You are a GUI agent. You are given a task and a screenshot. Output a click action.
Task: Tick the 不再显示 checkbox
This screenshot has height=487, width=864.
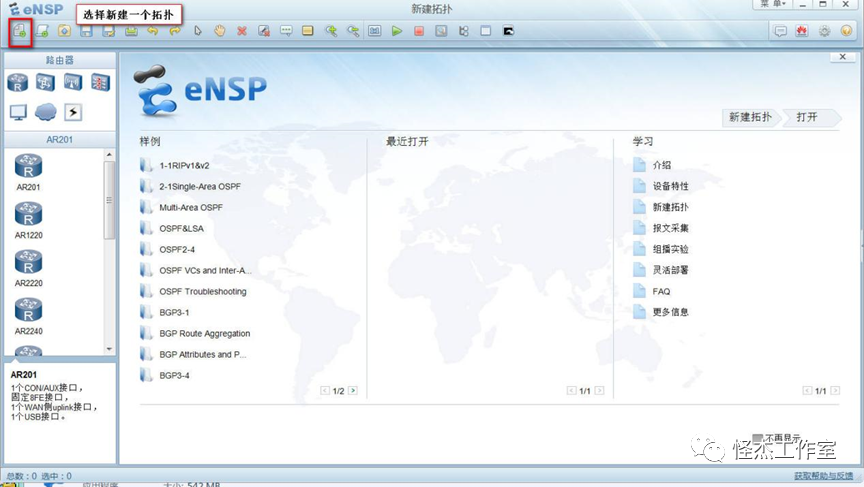point(758,437)
